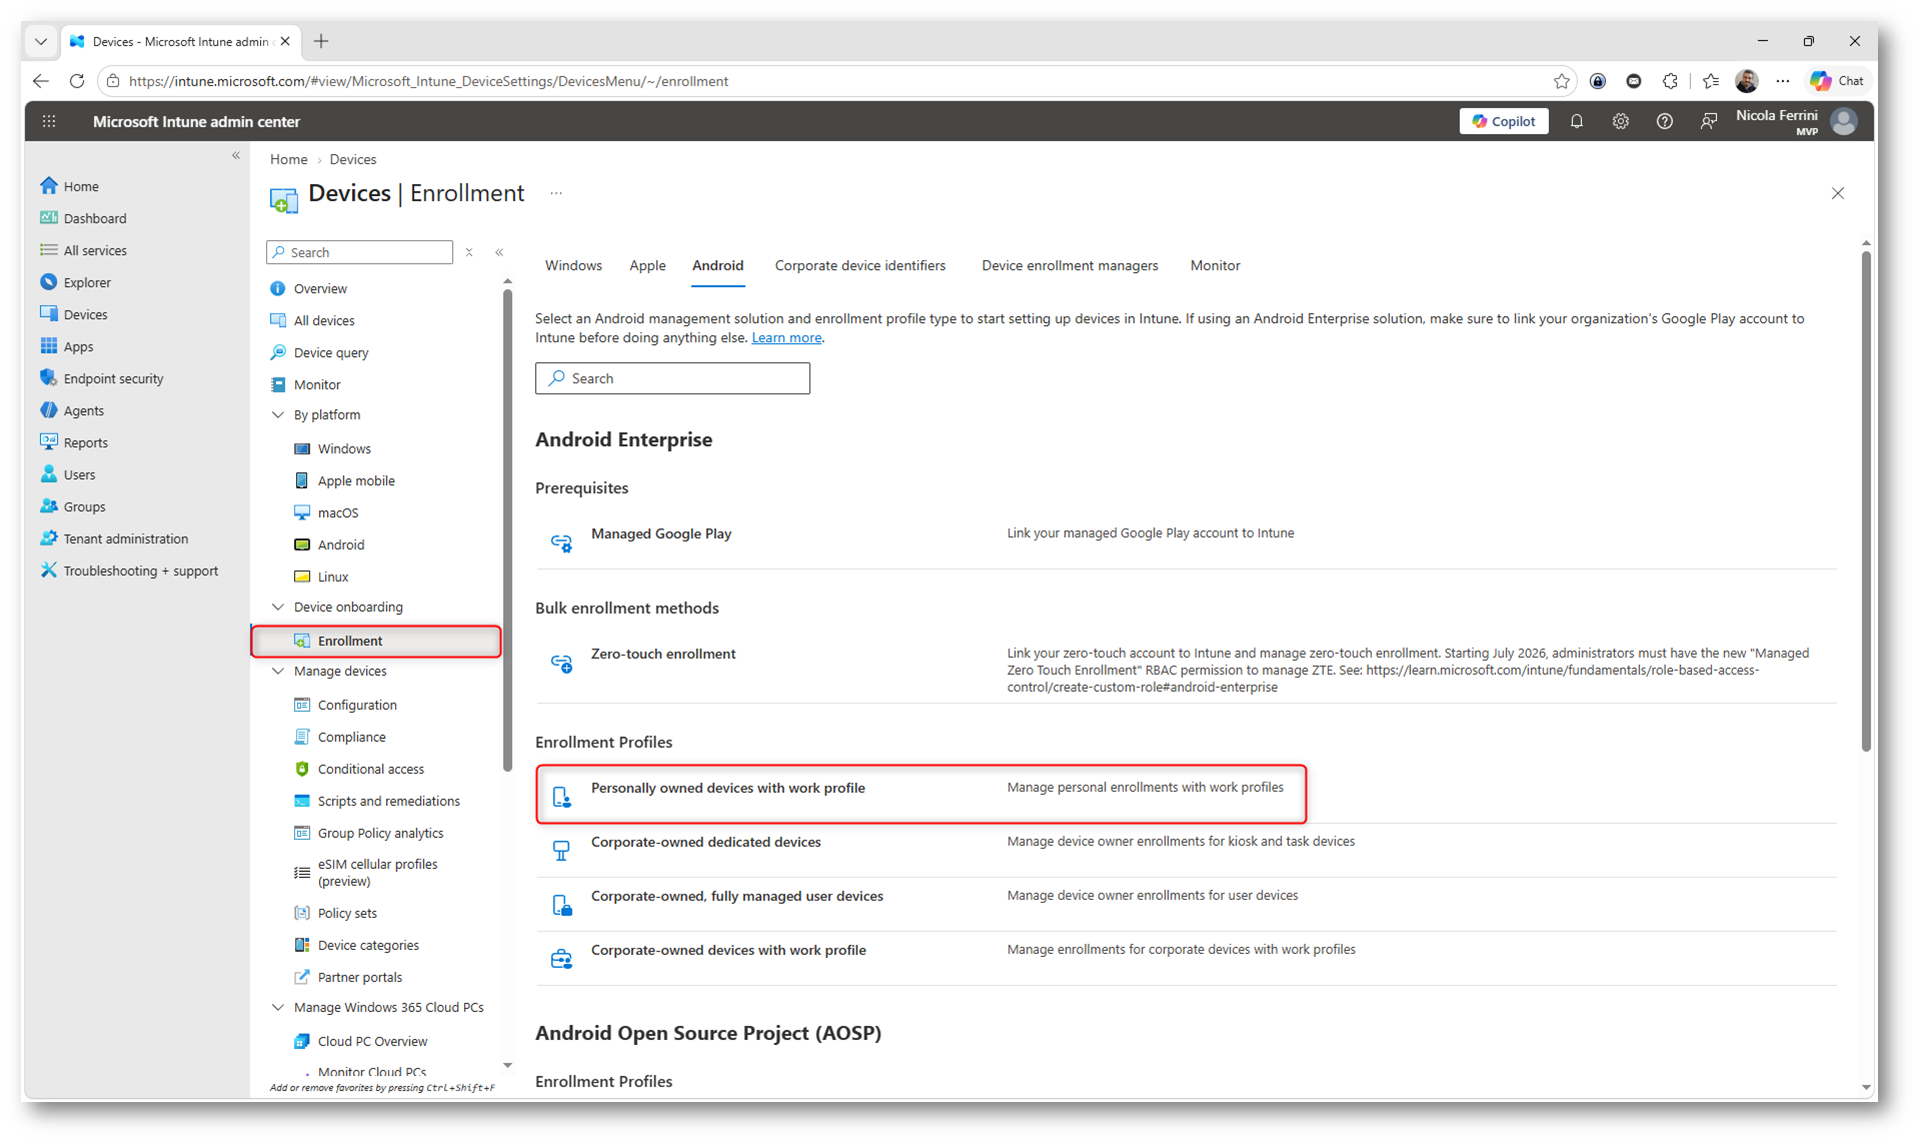Open the Groups icon
Image resolution: width=1920 pixels, height=1144 pixels.
coord(49,506)
